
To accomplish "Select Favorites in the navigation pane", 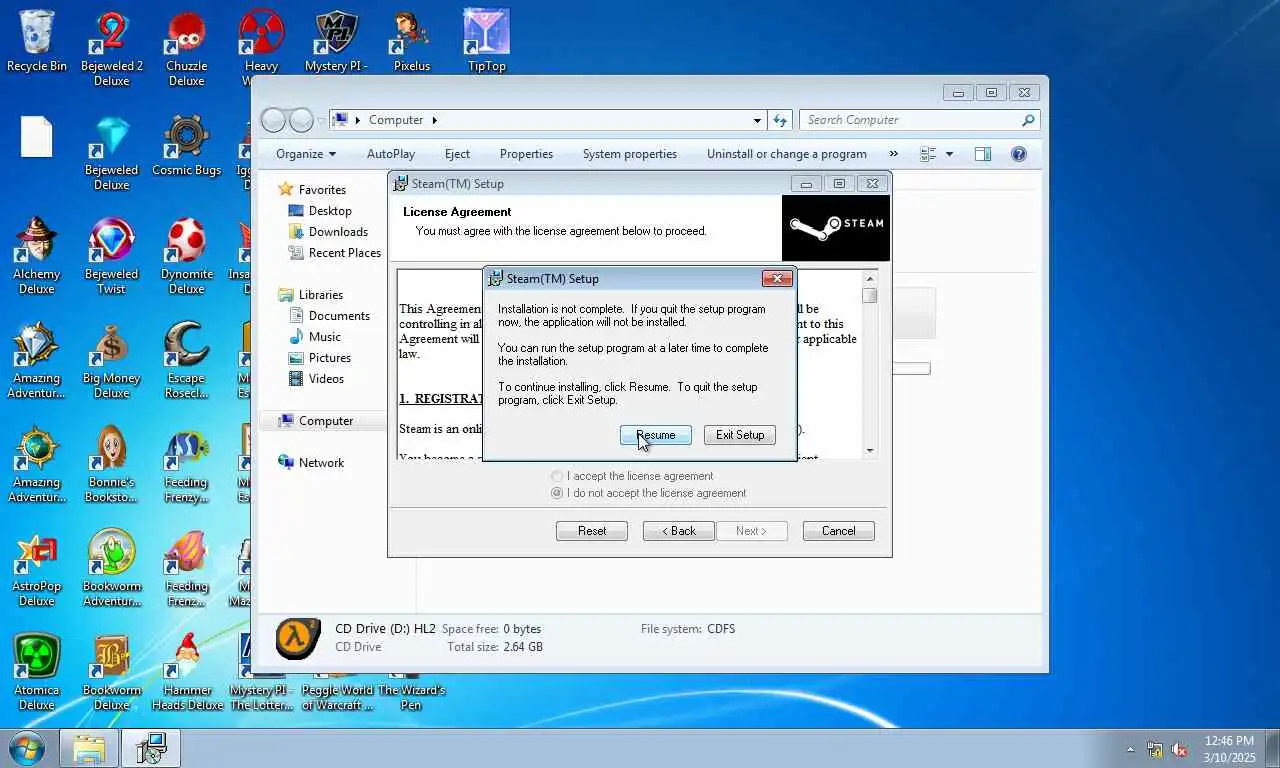I will pos(312,190).
